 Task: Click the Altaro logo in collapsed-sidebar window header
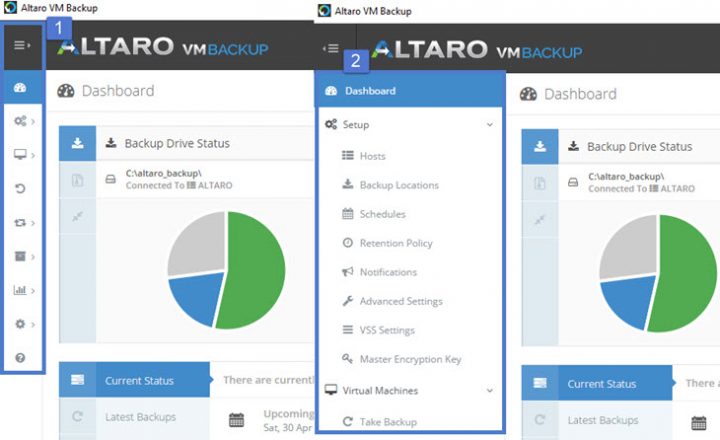[x=163, y=47]
